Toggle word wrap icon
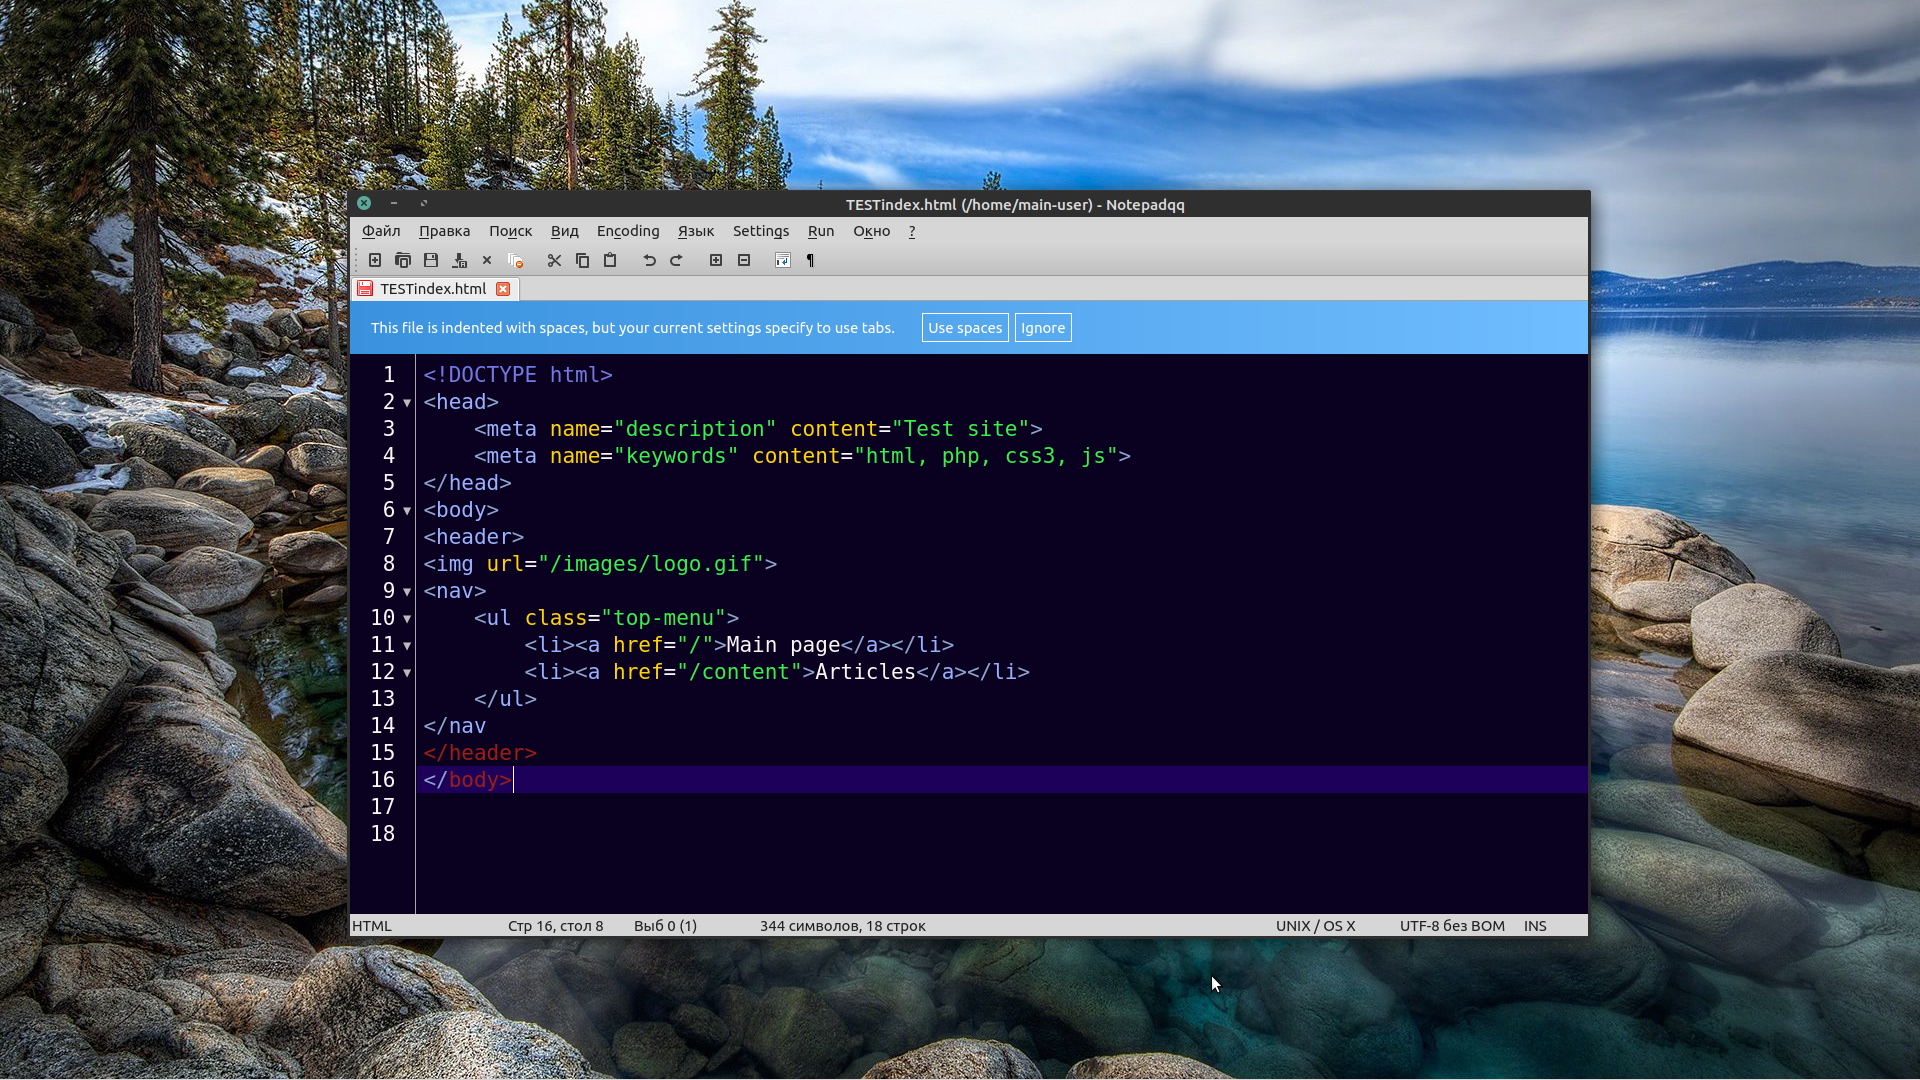The height and width of the screenshot is (1080, 1920). 783,260
